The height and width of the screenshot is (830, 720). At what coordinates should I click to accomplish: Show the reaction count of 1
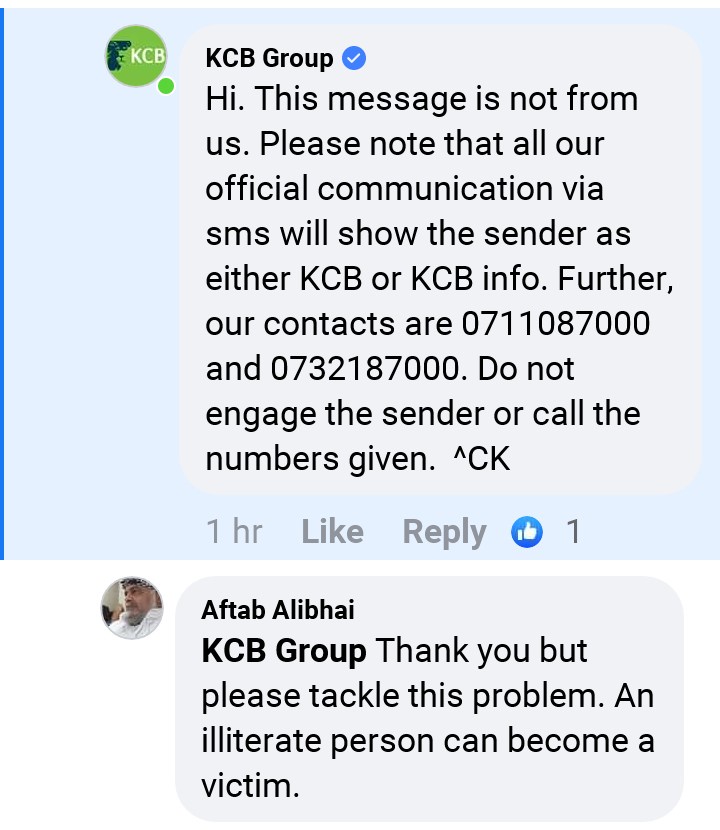point(573,531)
